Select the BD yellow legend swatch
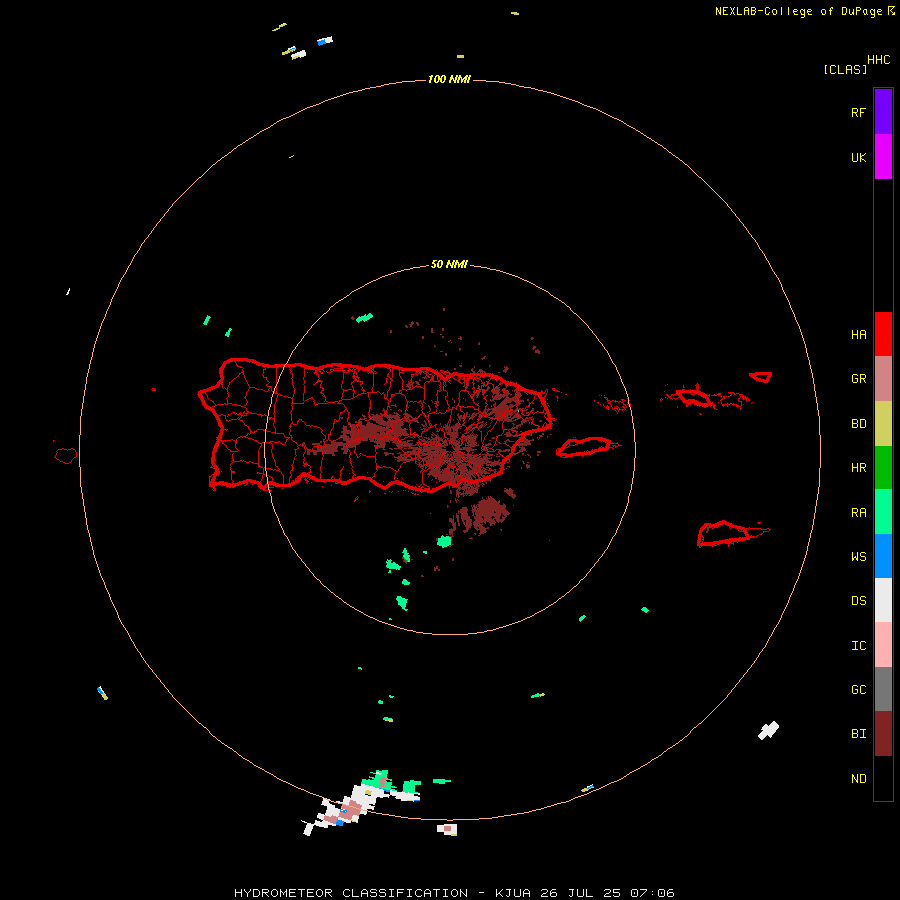Viewport: 900px width, 900px height. [883, 423]
